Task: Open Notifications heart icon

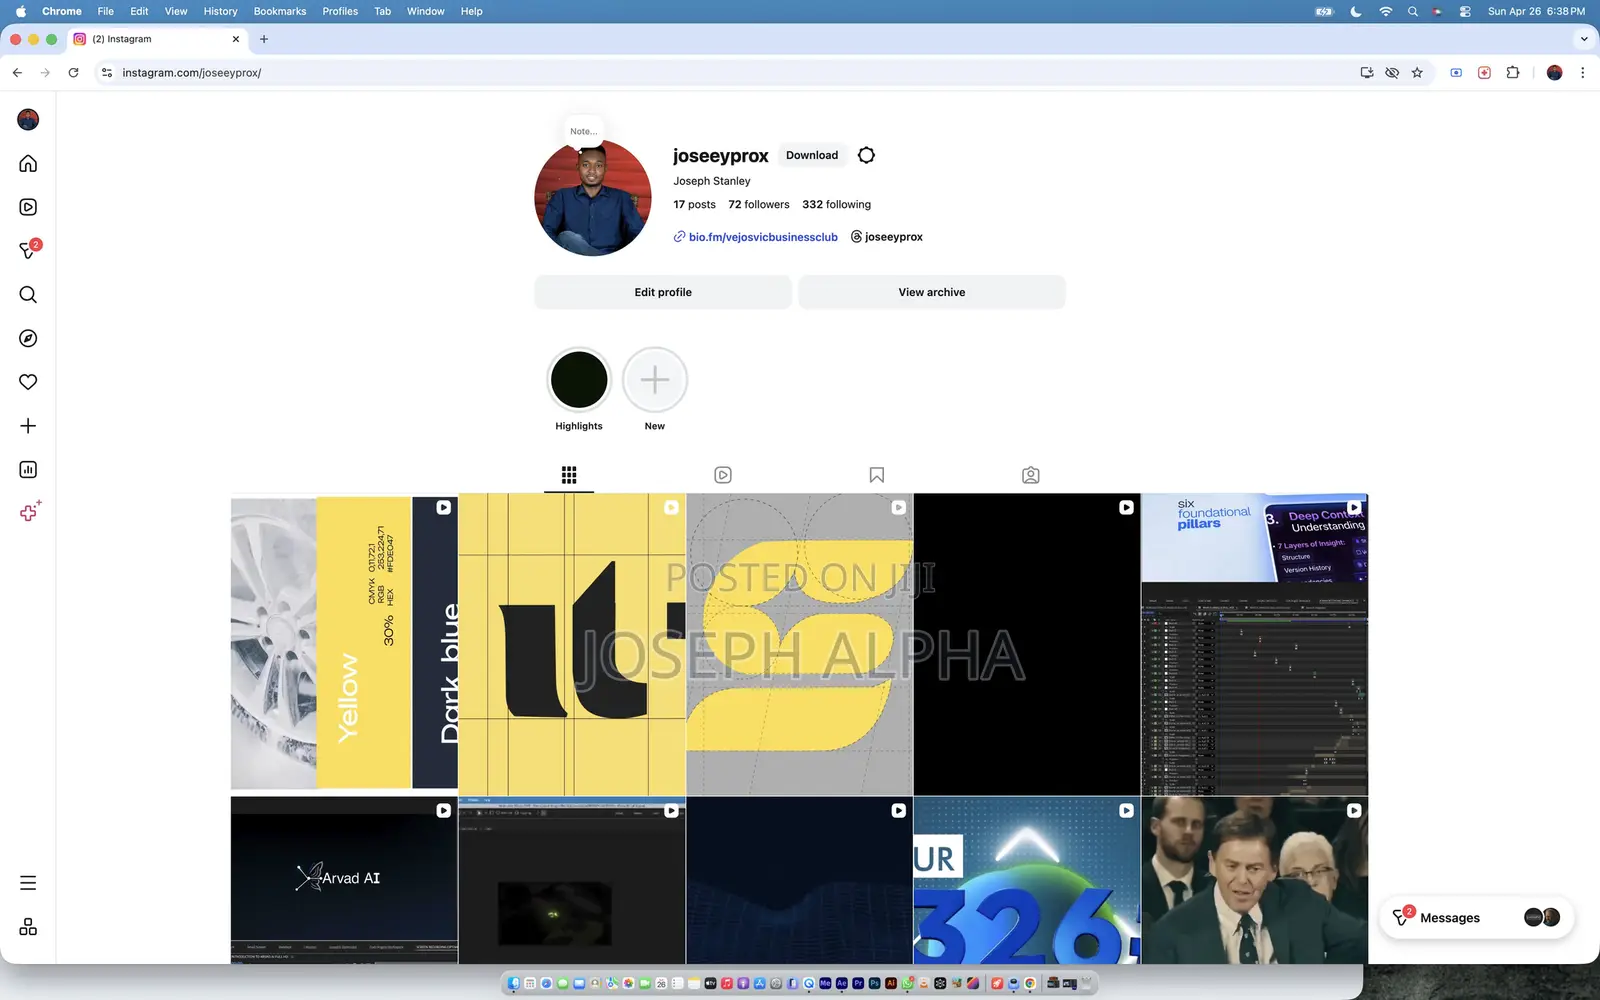Action: click(x=28, y=382)
